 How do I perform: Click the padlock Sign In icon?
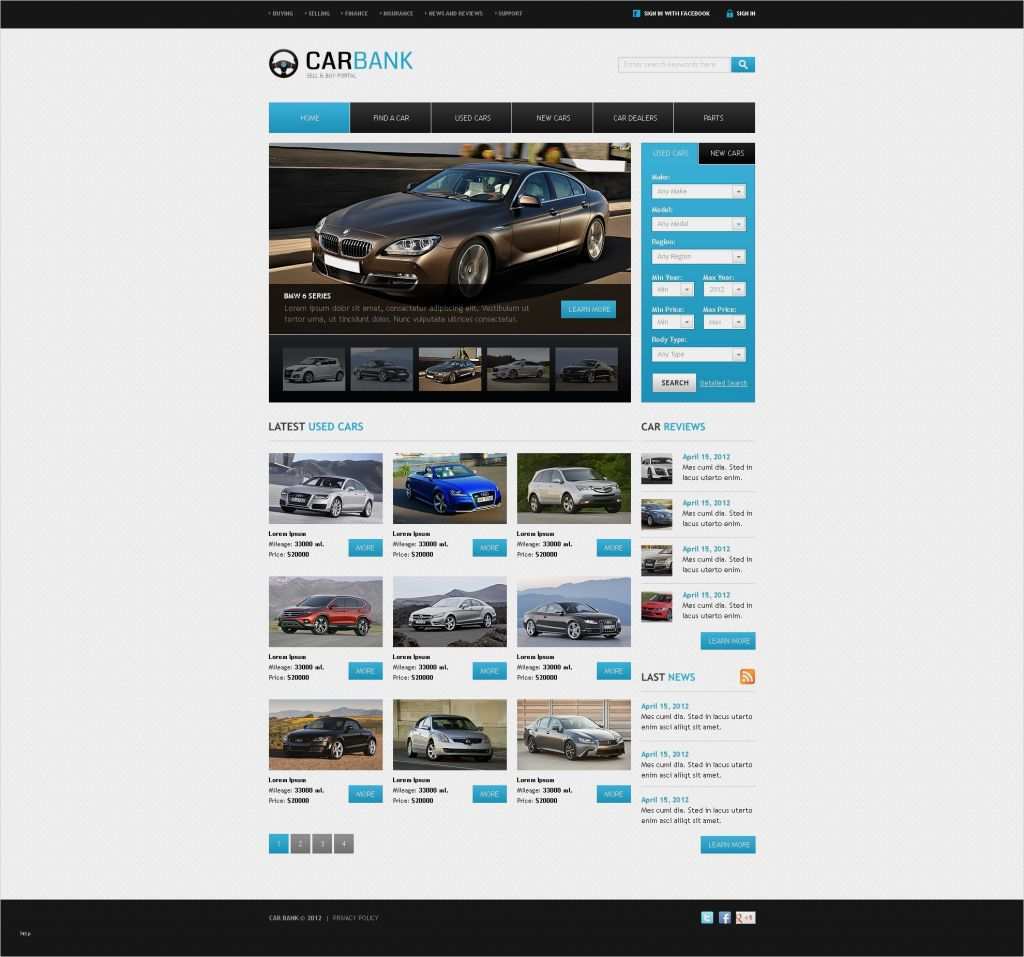pos(728,13)
